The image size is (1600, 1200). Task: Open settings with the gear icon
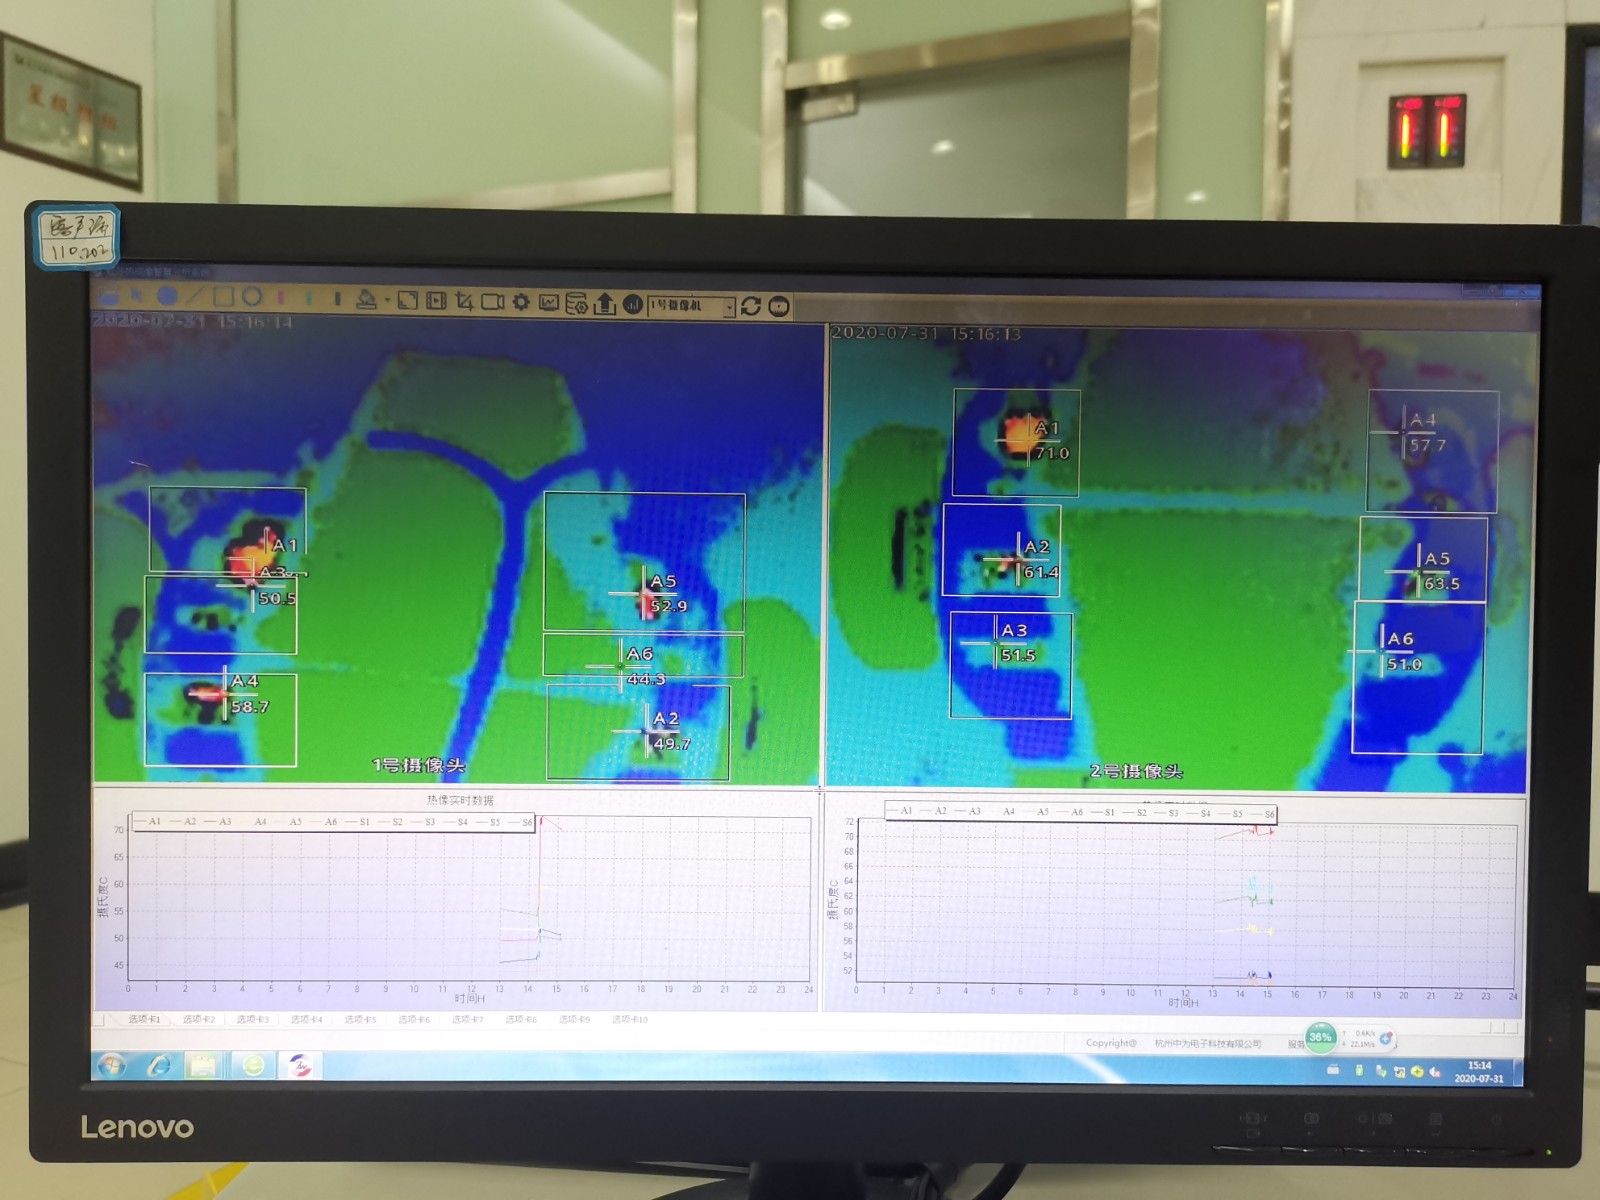[x=521, y=302]
